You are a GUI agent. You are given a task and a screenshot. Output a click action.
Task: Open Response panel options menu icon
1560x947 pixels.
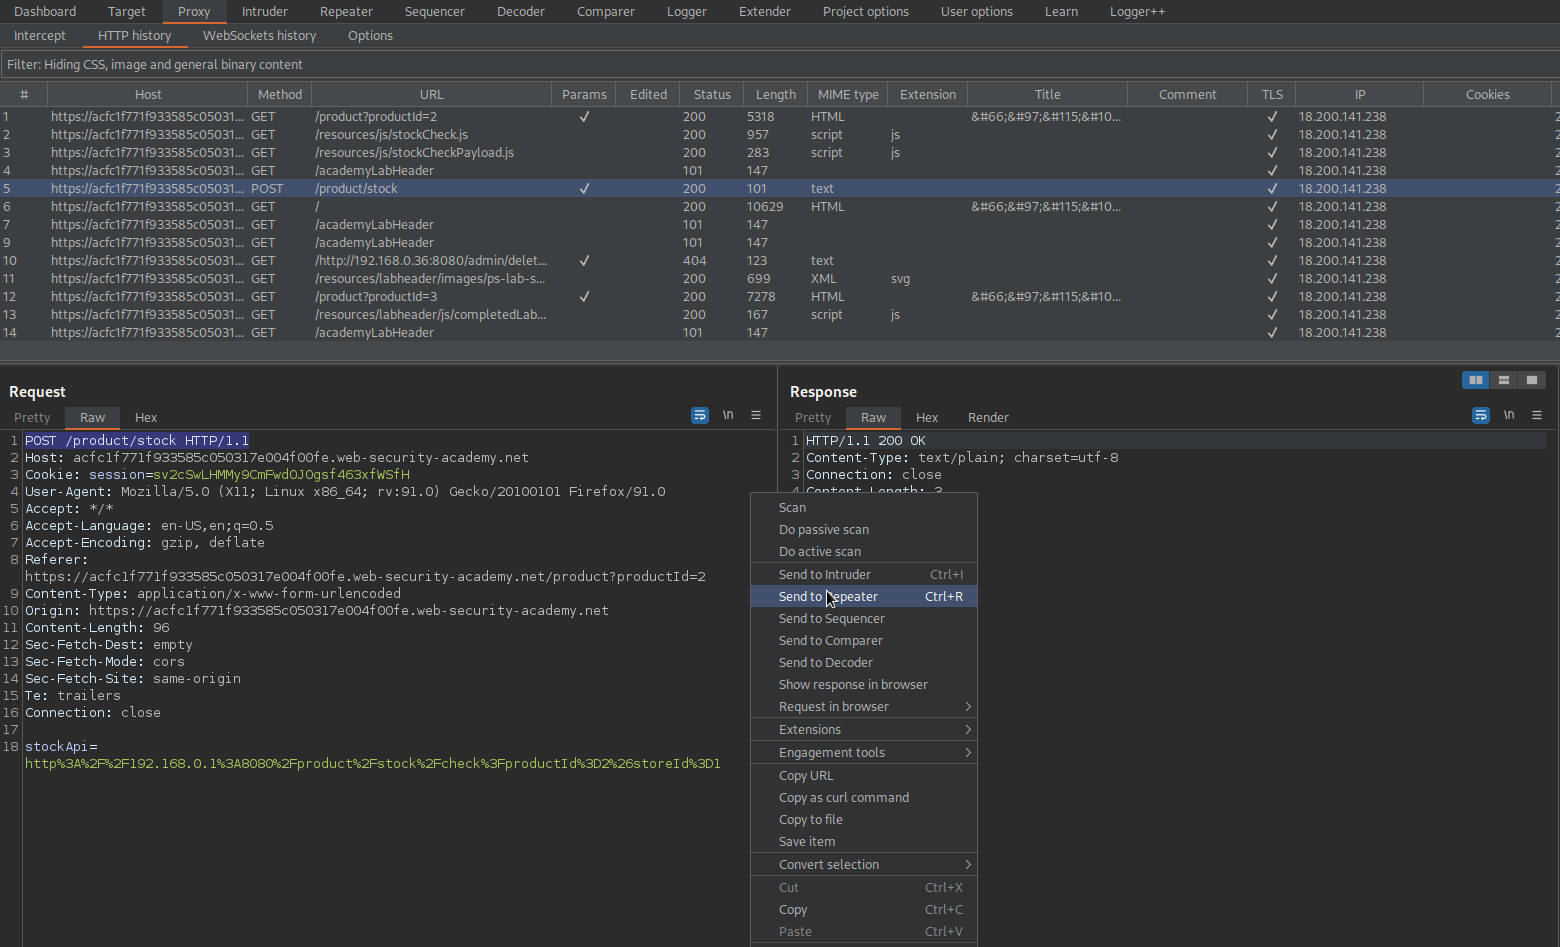[x=1537, y=415]
